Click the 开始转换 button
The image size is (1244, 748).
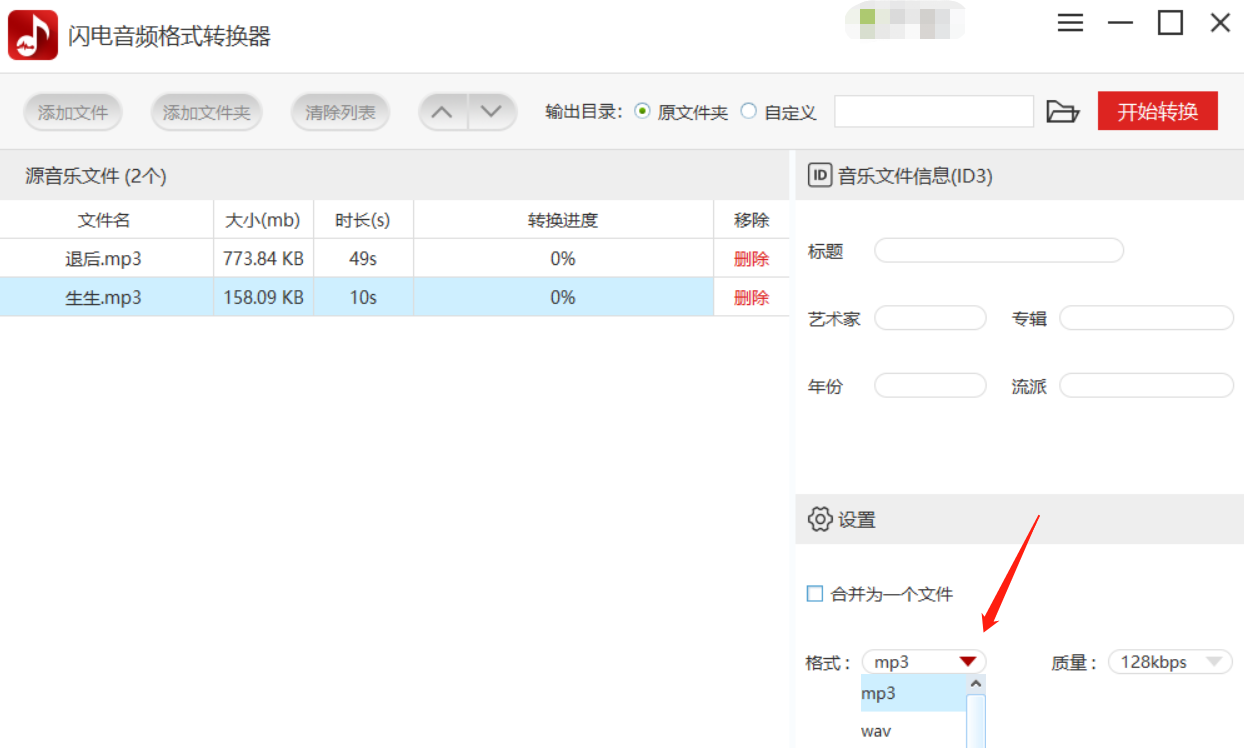(1158, 111)
